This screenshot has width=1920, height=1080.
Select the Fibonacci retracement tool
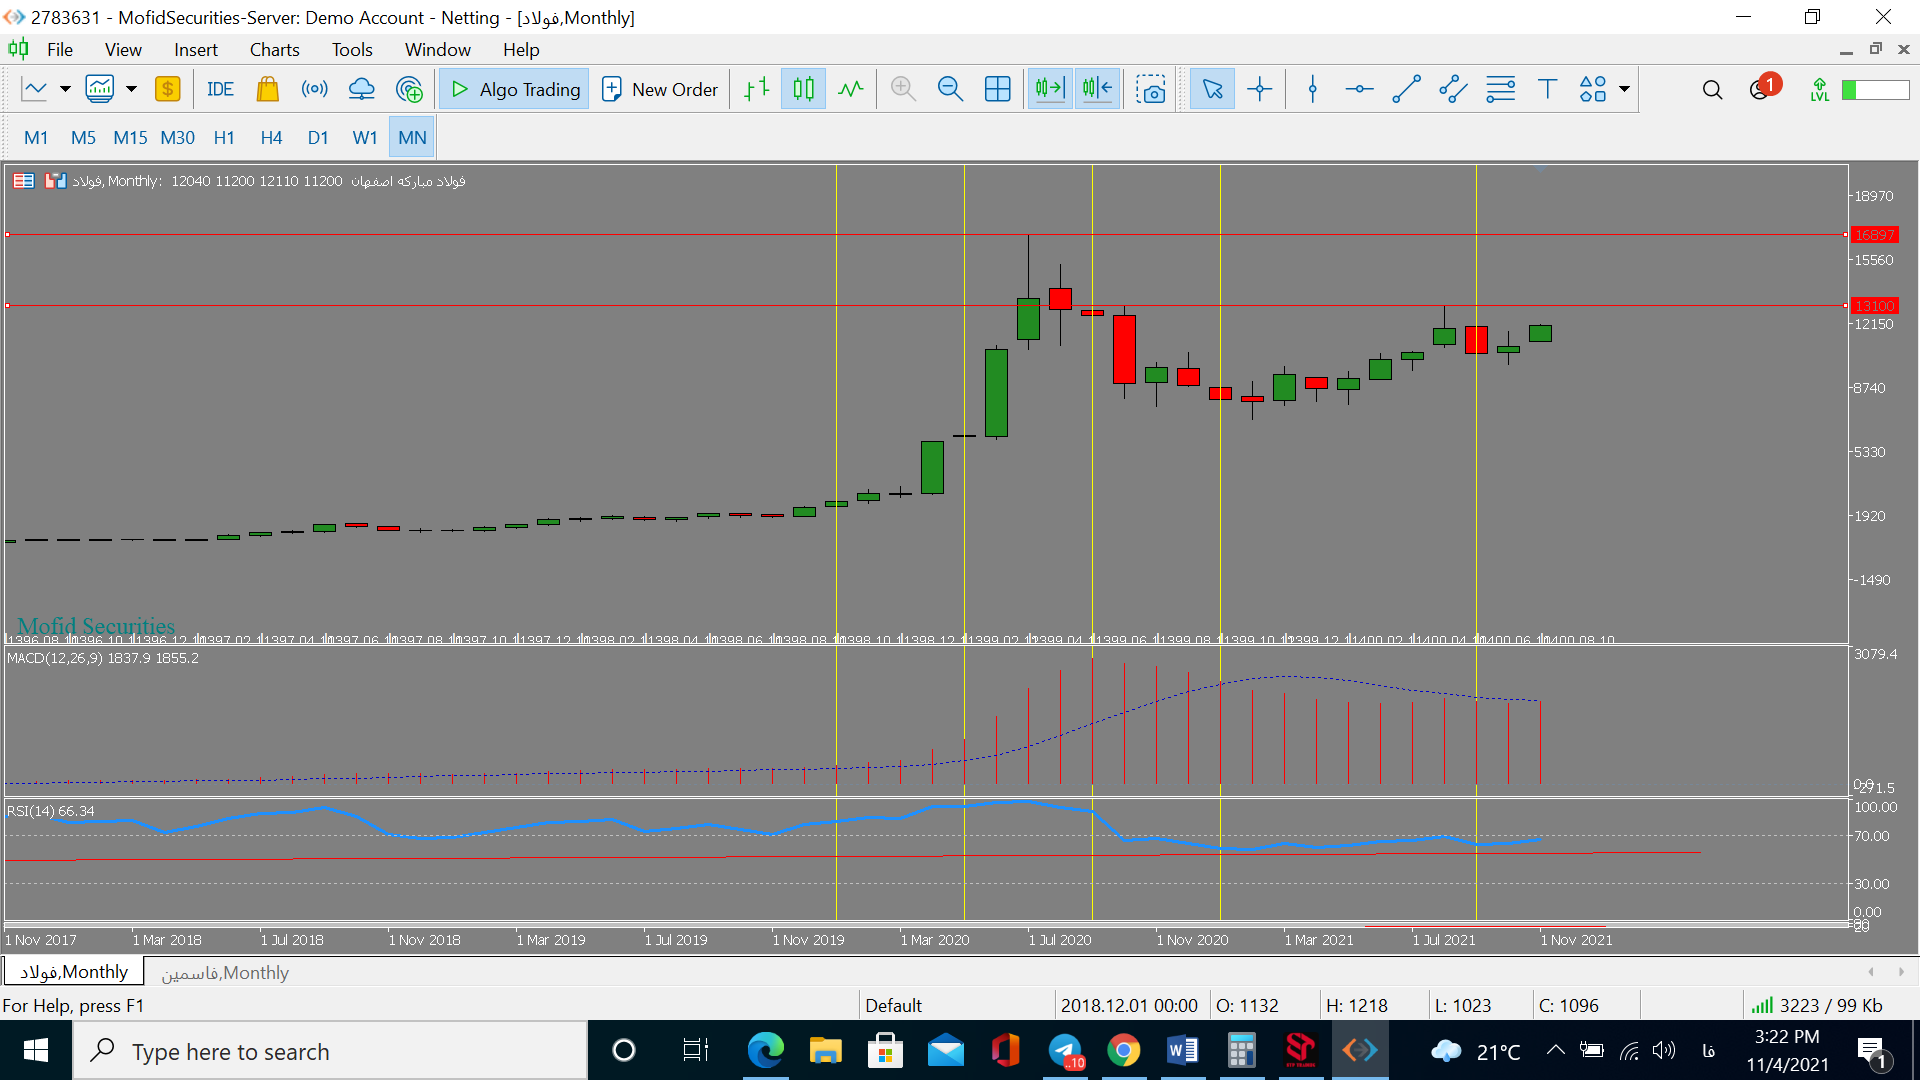click(x=1500, y=89)
